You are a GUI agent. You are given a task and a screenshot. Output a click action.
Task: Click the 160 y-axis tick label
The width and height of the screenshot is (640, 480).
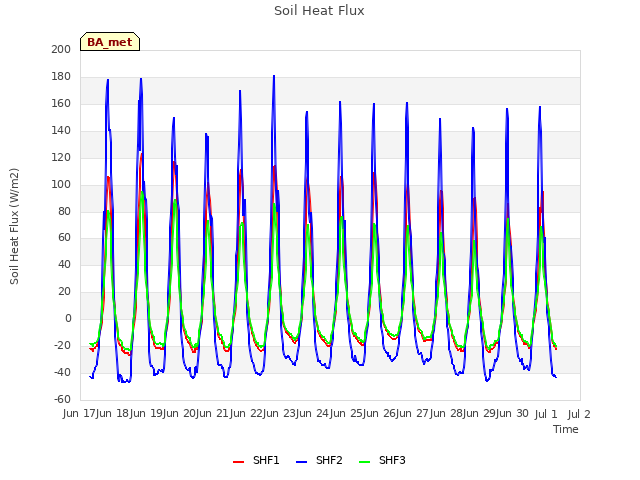(61, 104)
